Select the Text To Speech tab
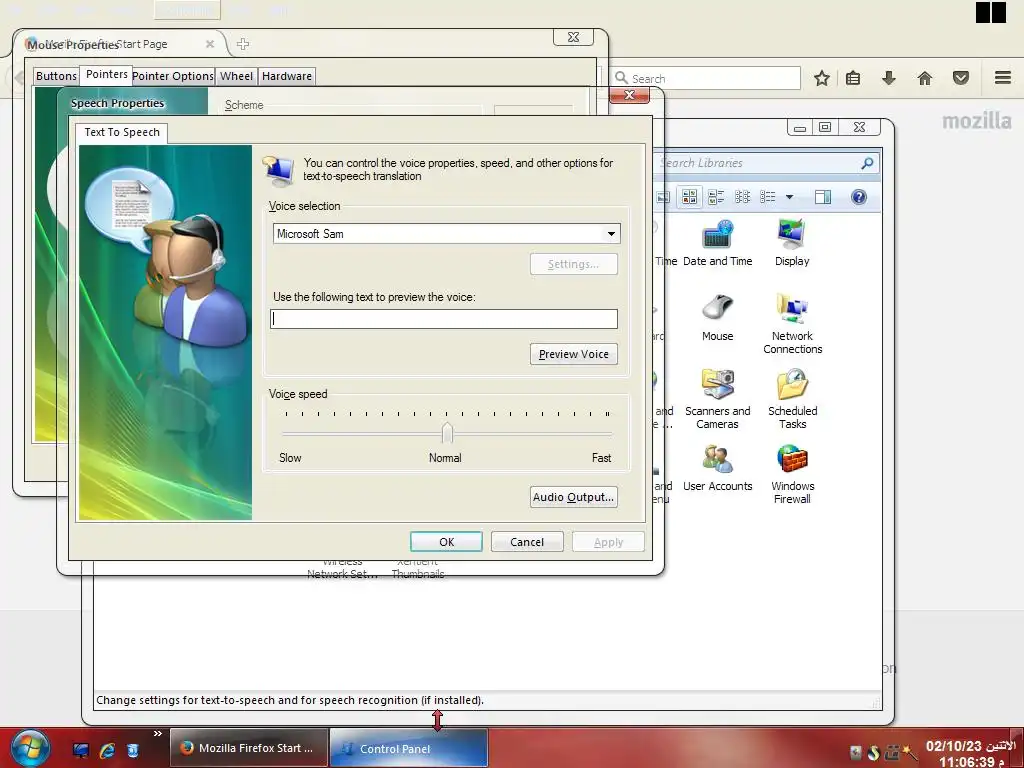The image size is (1024, 768). tap(122, 132)
